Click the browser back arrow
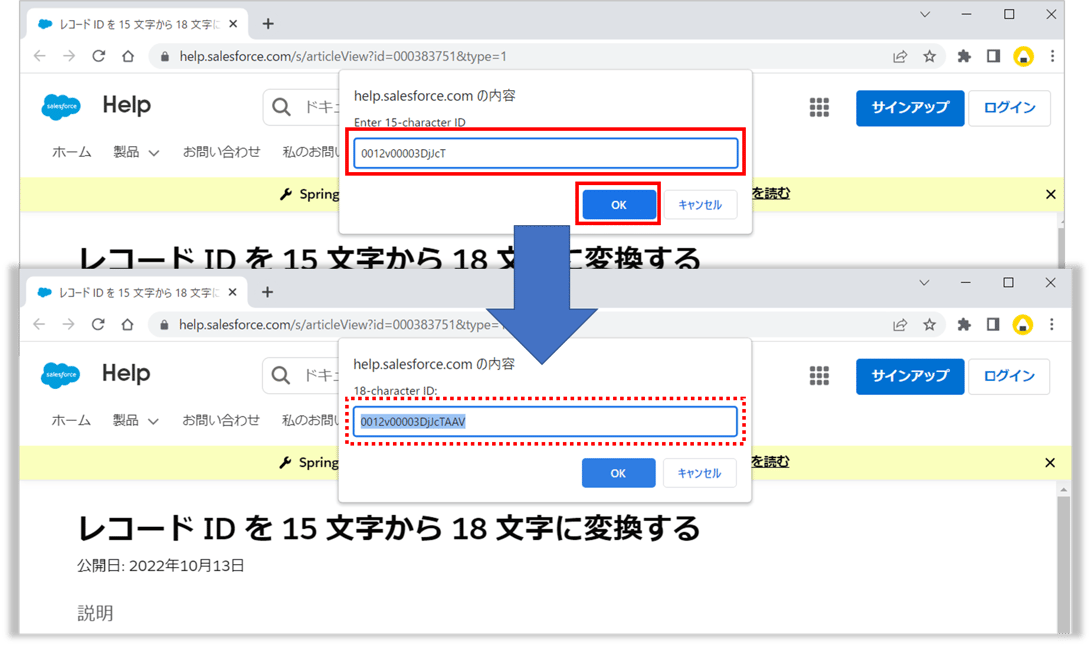This screenshot has height=646, width=1091. pyautogui.click(x=38, y=57)
